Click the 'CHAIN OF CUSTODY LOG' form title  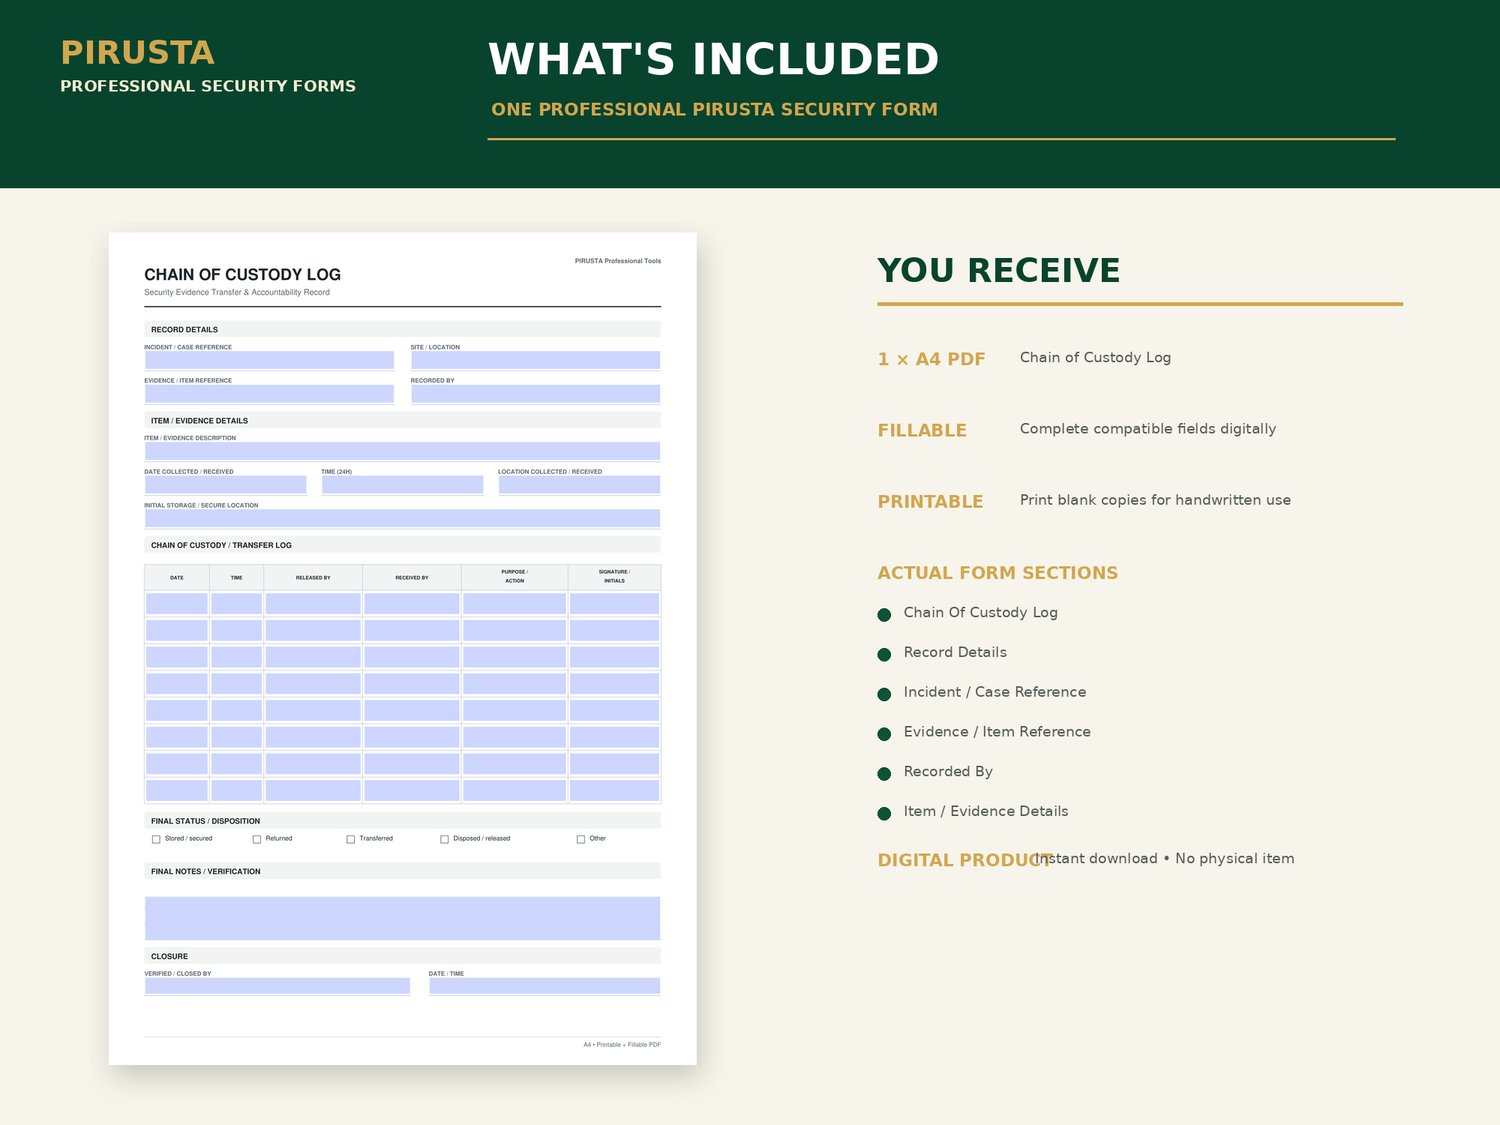point(242,274)
